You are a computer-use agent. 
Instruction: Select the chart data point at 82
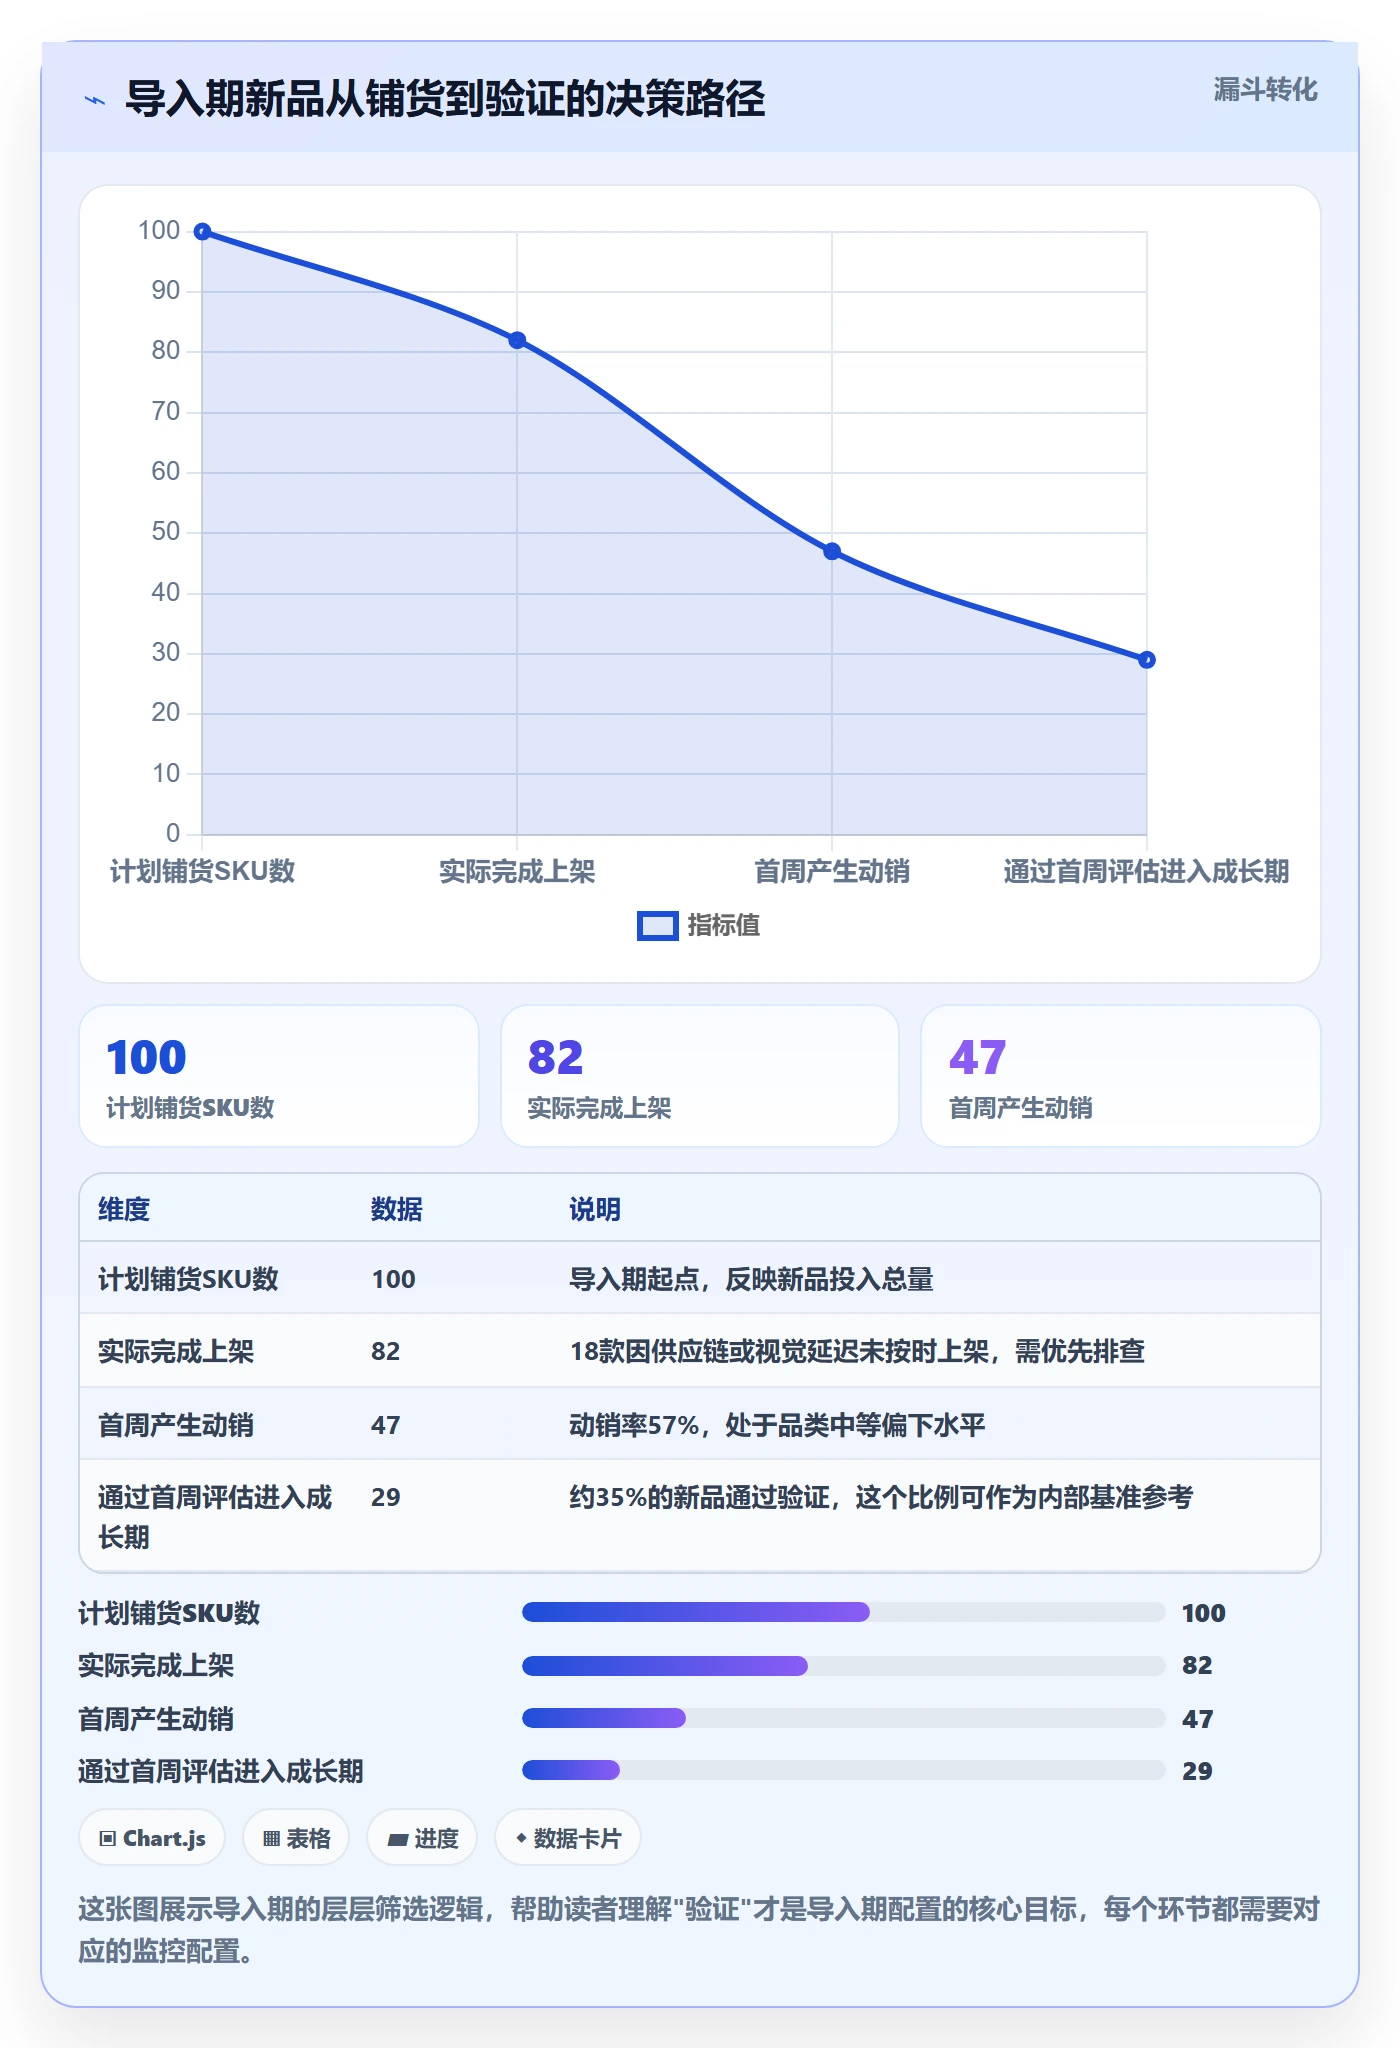pos(517,340)
